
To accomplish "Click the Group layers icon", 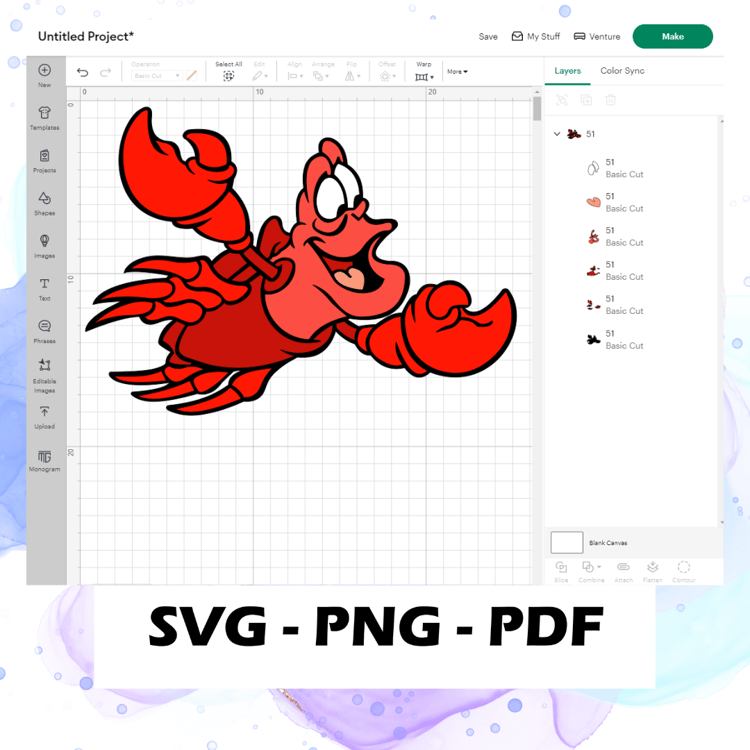I will pyautogui.click(x=562, y=100).
